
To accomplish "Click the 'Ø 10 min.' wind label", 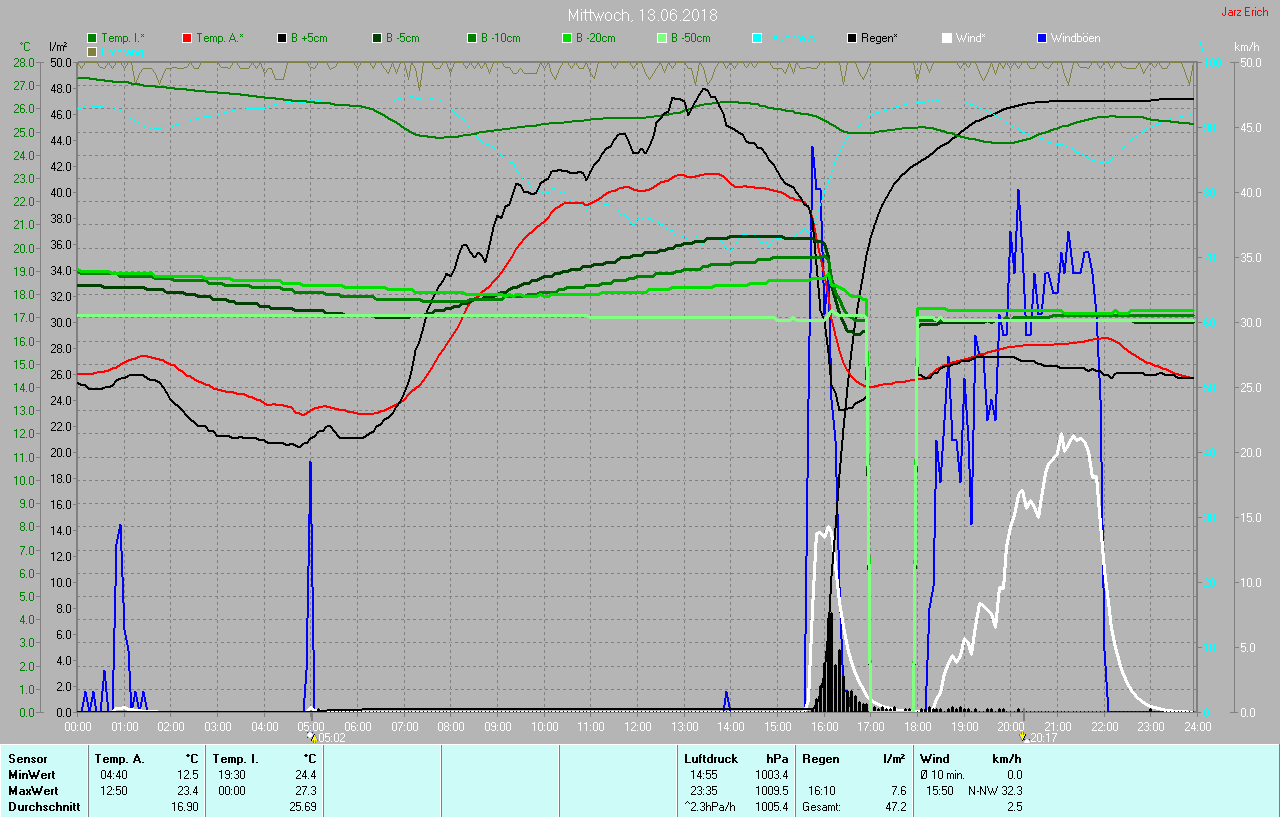I will [943, 775].
